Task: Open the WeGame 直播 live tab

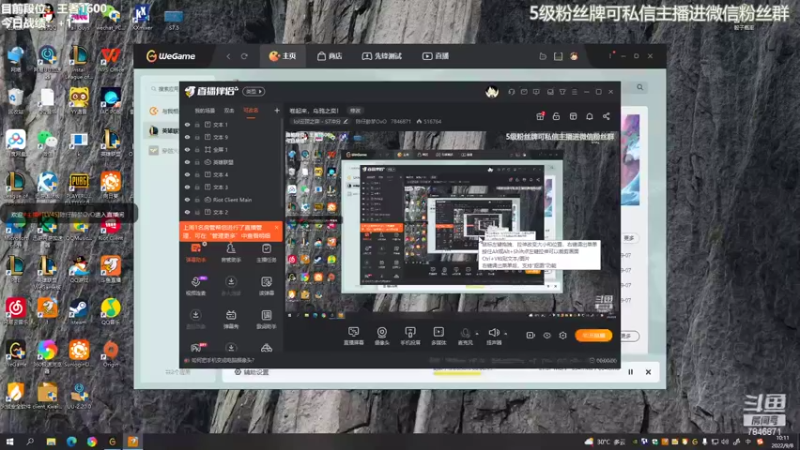Action: tap(436, 56)
